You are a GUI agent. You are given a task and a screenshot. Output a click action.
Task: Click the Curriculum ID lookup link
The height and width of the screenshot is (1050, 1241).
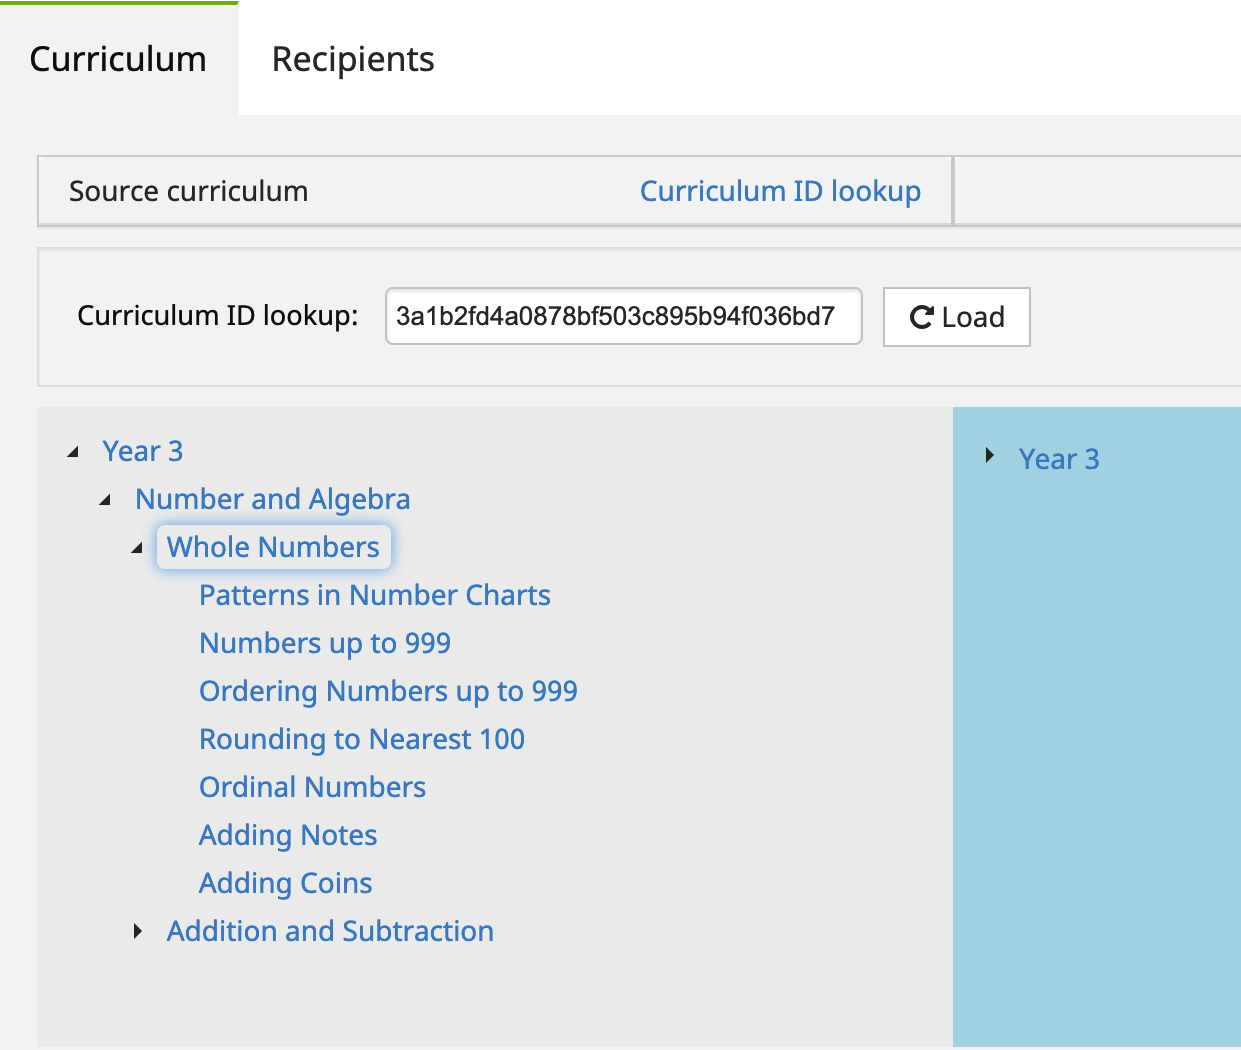(780, 191)
